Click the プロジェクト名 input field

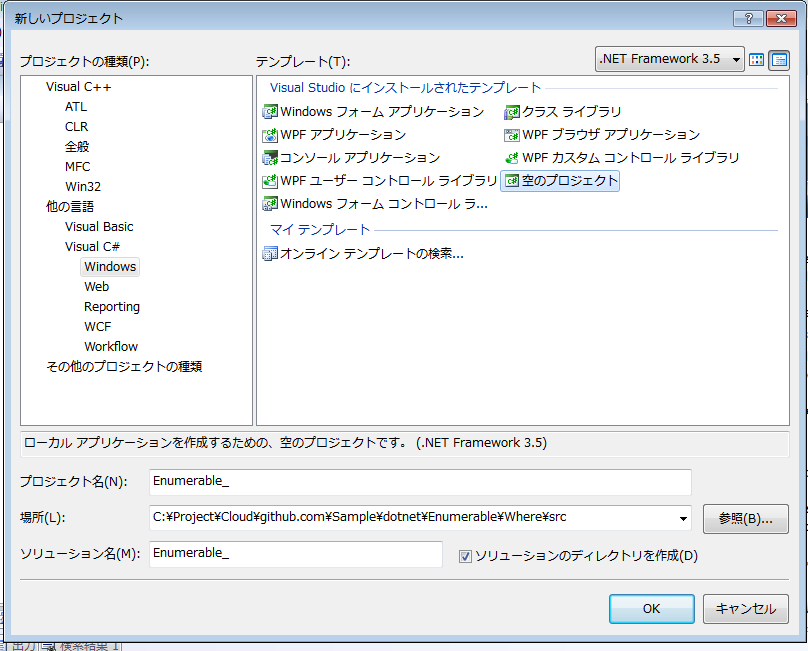pyautogui.click(x=420, y=481)
